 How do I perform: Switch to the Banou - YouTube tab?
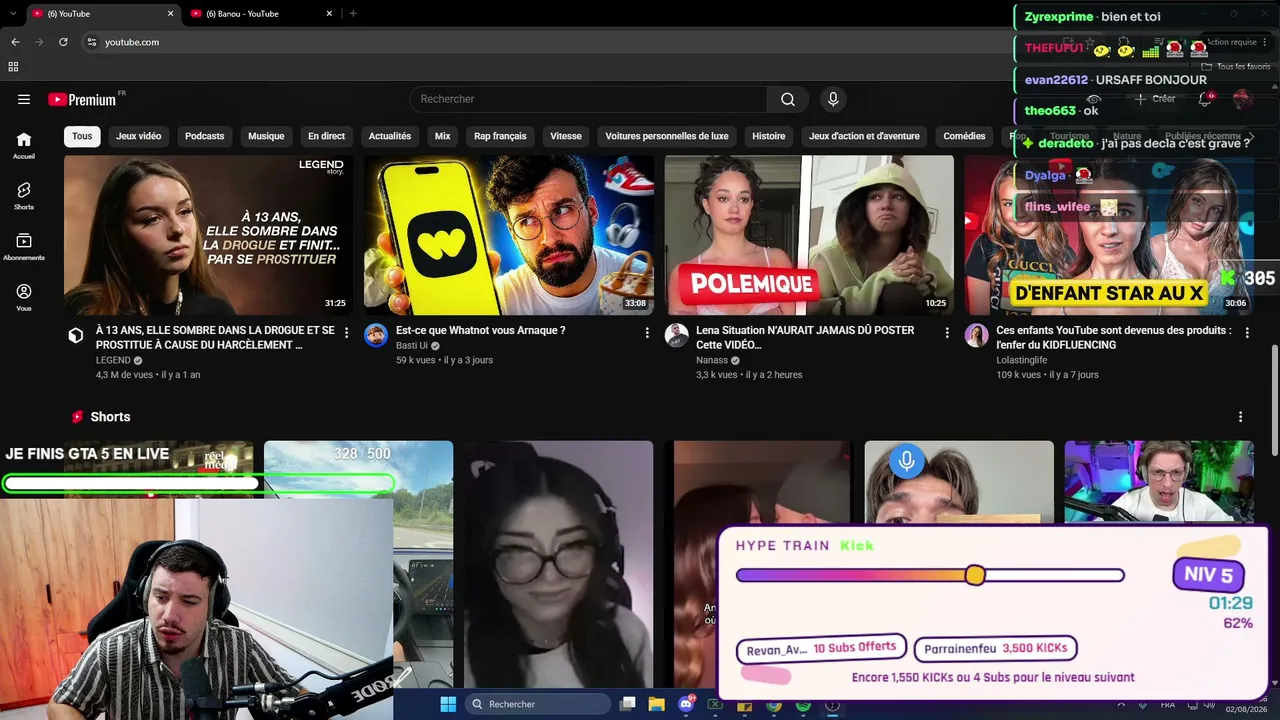pyautogui.click(x=262, y=13)
